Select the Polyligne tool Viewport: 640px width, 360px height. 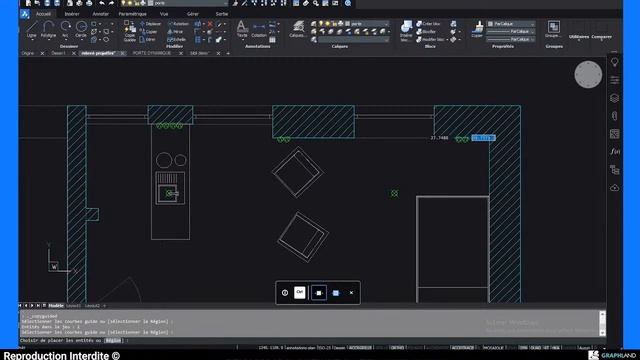coord(49,29)
